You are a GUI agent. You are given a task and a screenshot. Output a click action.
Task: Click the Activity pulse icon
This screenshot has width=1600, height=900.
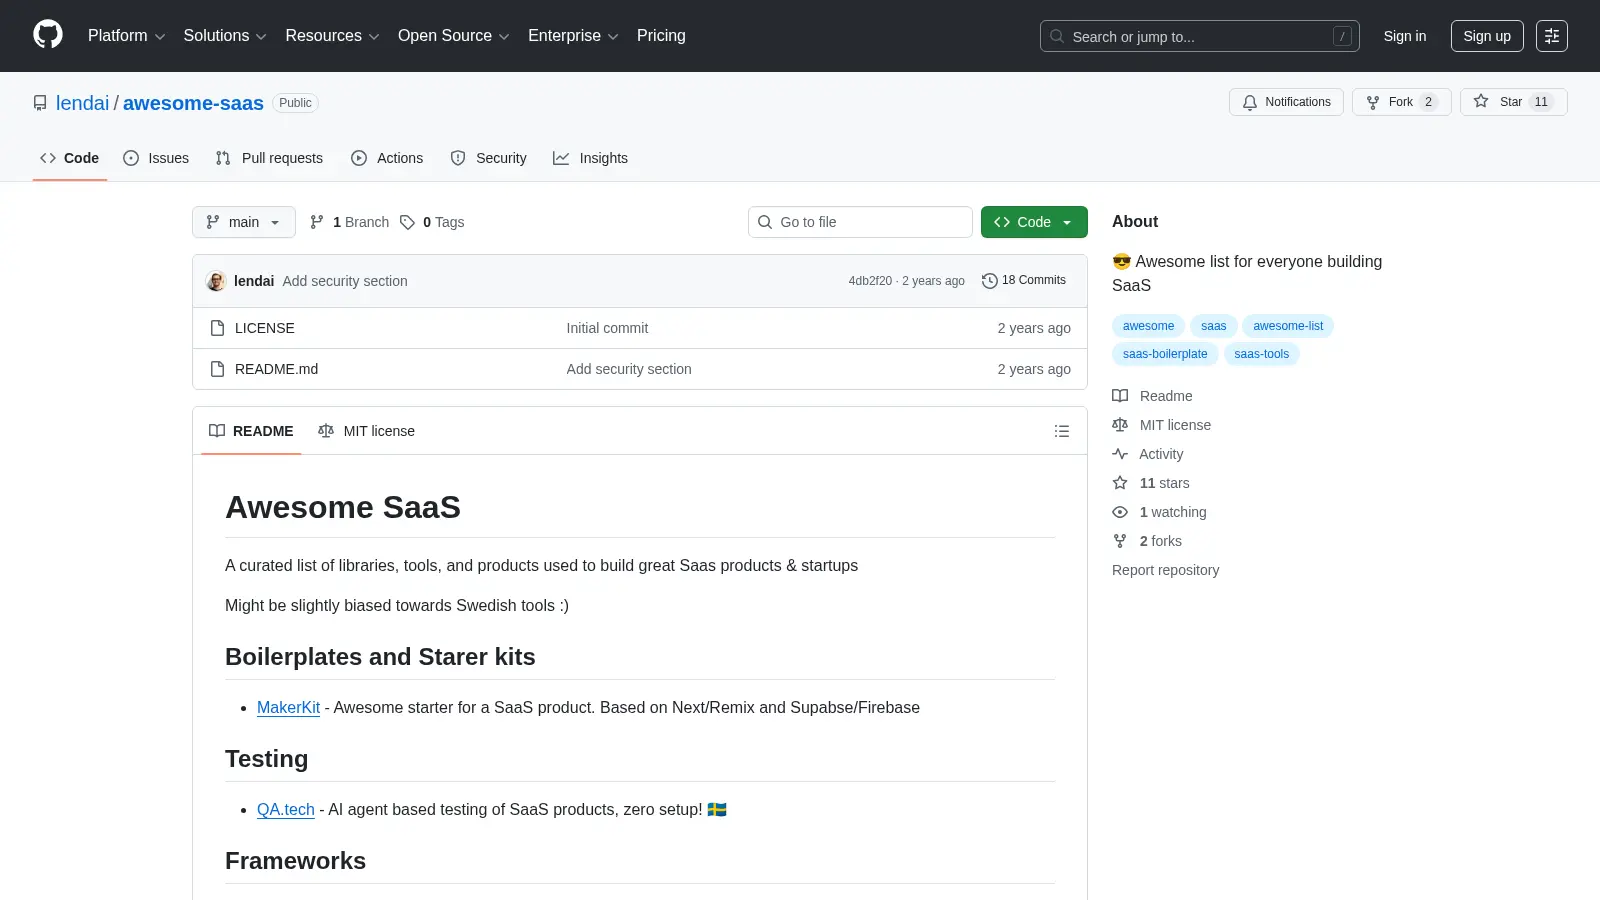(x=1120, y=454)
